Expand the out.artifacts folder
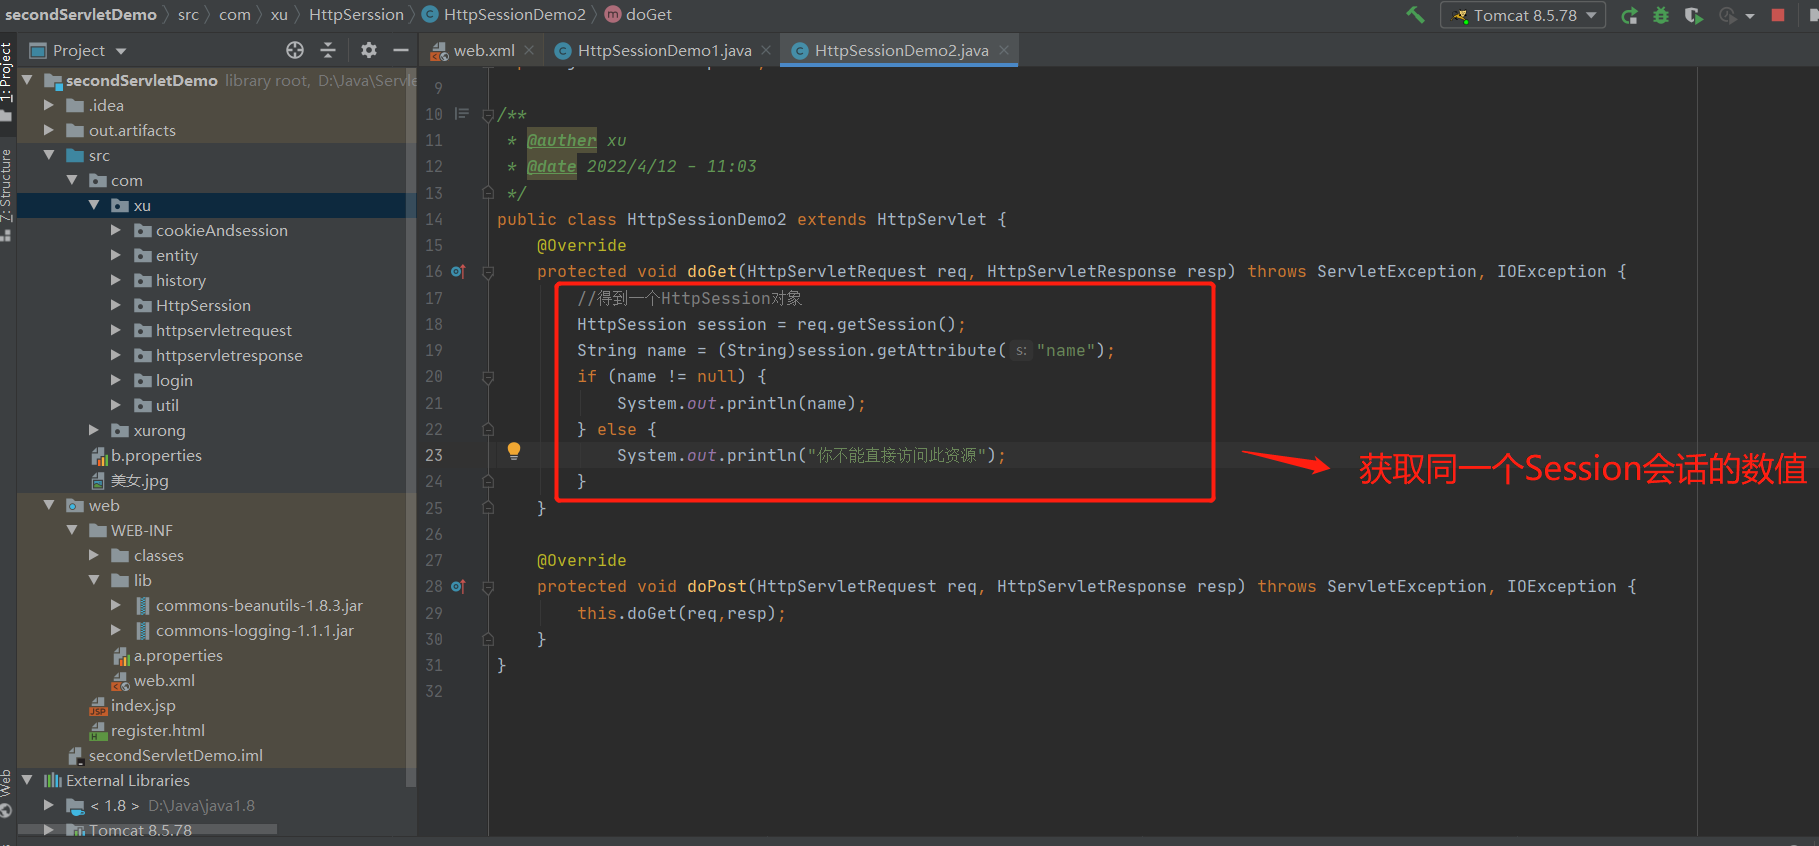This screenshot has height=846, width=1819. 49,130
